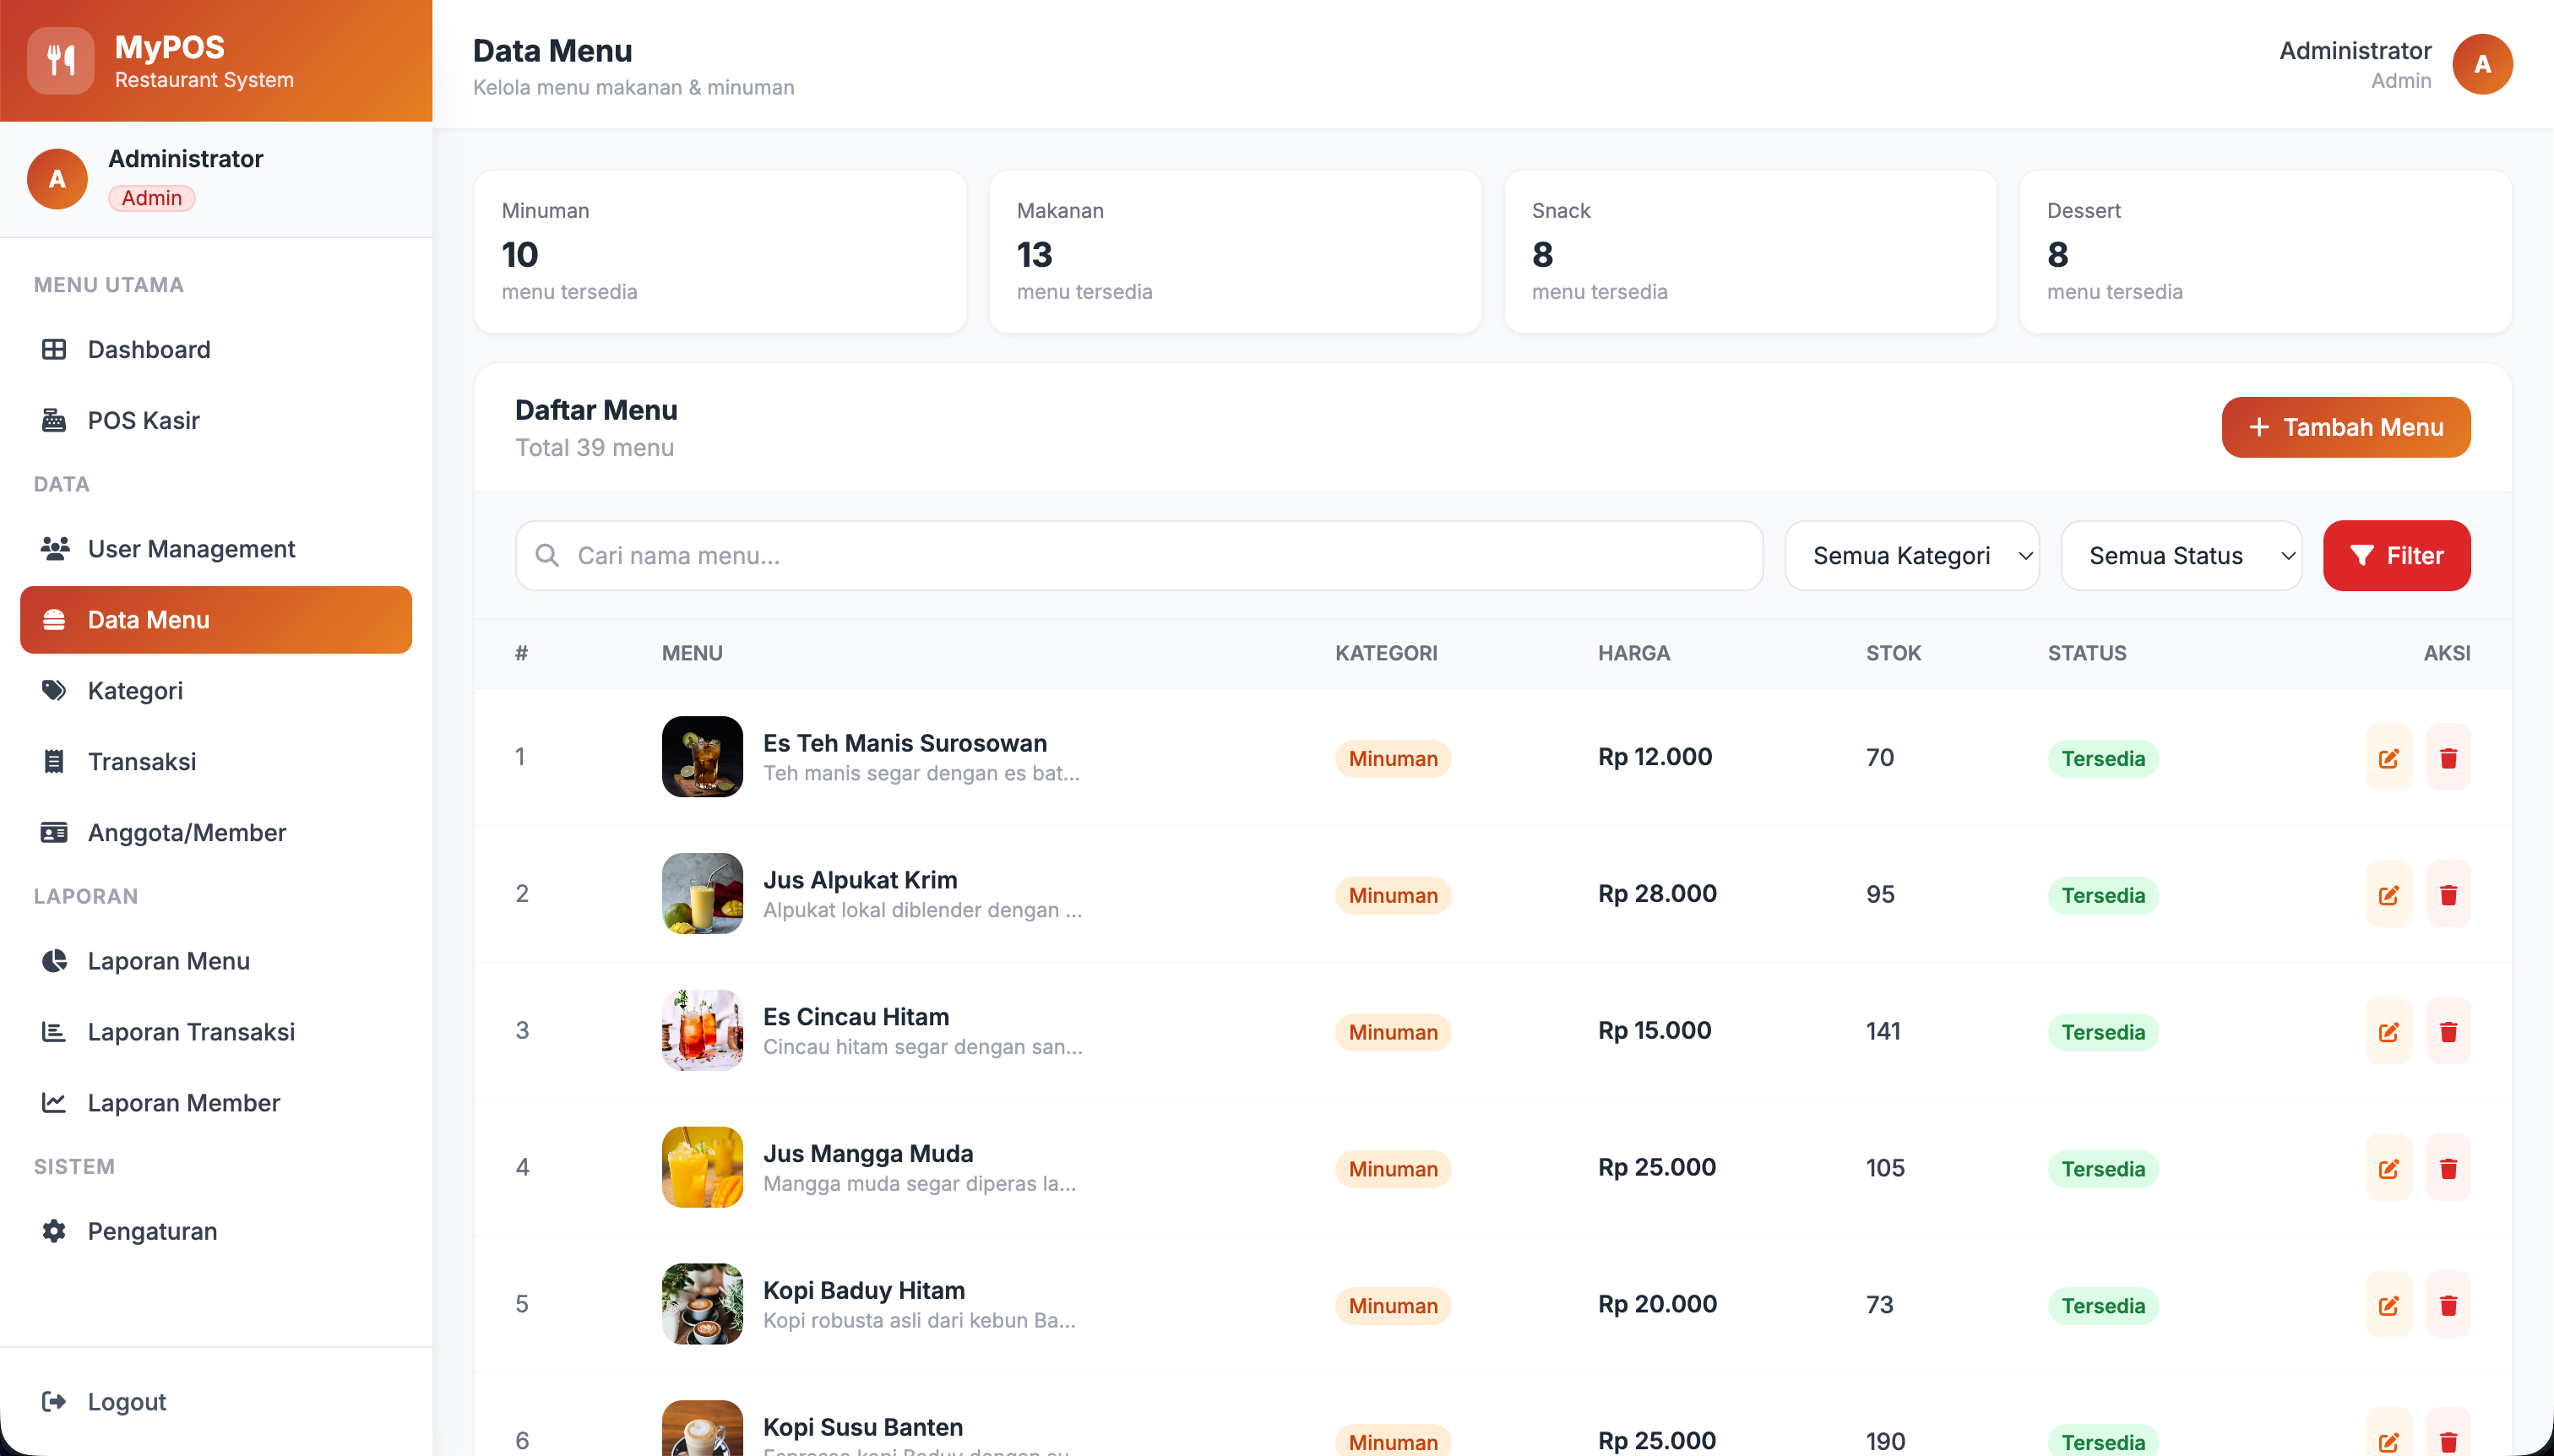Click the search magnifier icon

pos(547,555)
